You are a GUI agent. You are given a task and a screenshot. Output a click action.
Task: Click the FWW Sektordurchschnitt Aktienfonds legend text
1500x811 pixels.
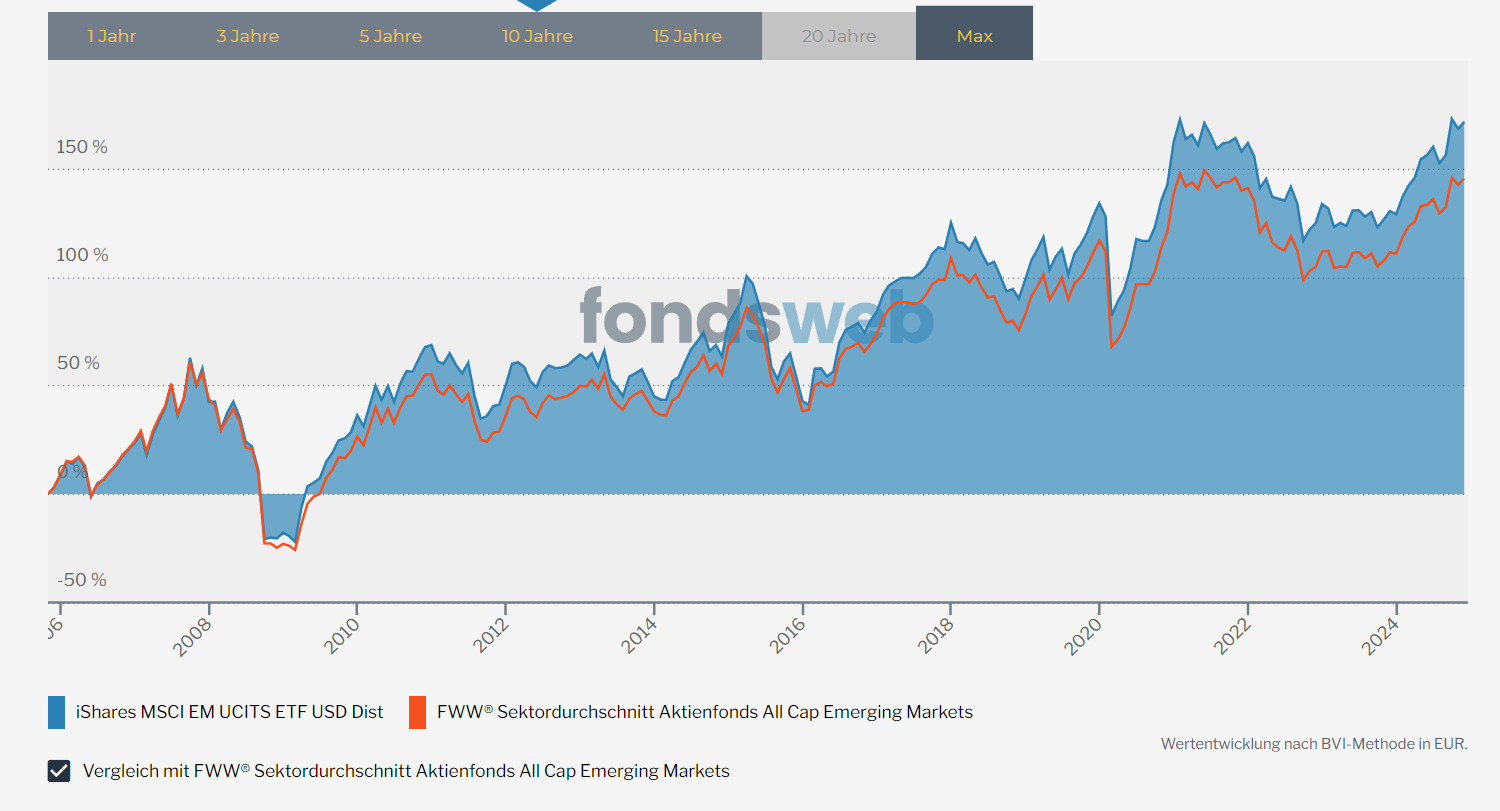point(704,712)
